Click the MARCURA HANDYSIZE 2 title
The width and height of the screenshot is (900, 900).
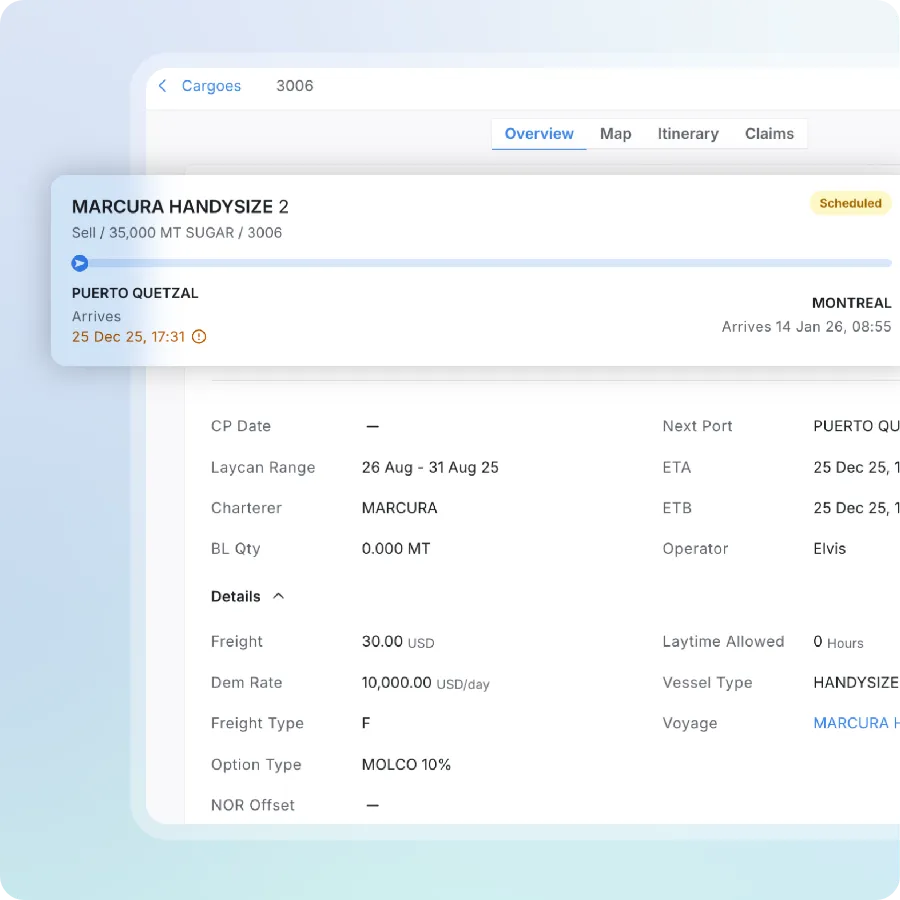click(x=180, y=206)
